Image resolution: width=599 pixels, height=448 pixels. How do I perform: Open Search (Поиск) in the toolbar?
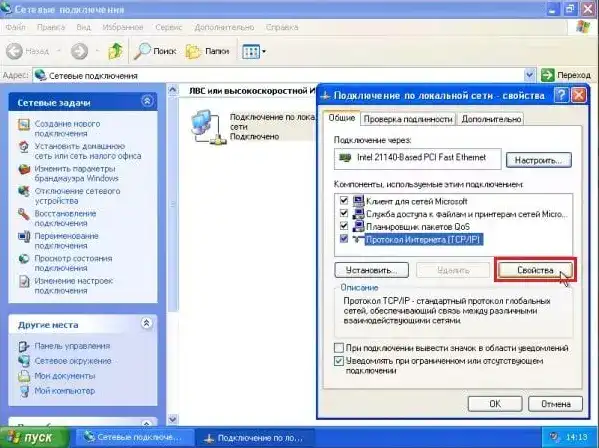(155, 51)
